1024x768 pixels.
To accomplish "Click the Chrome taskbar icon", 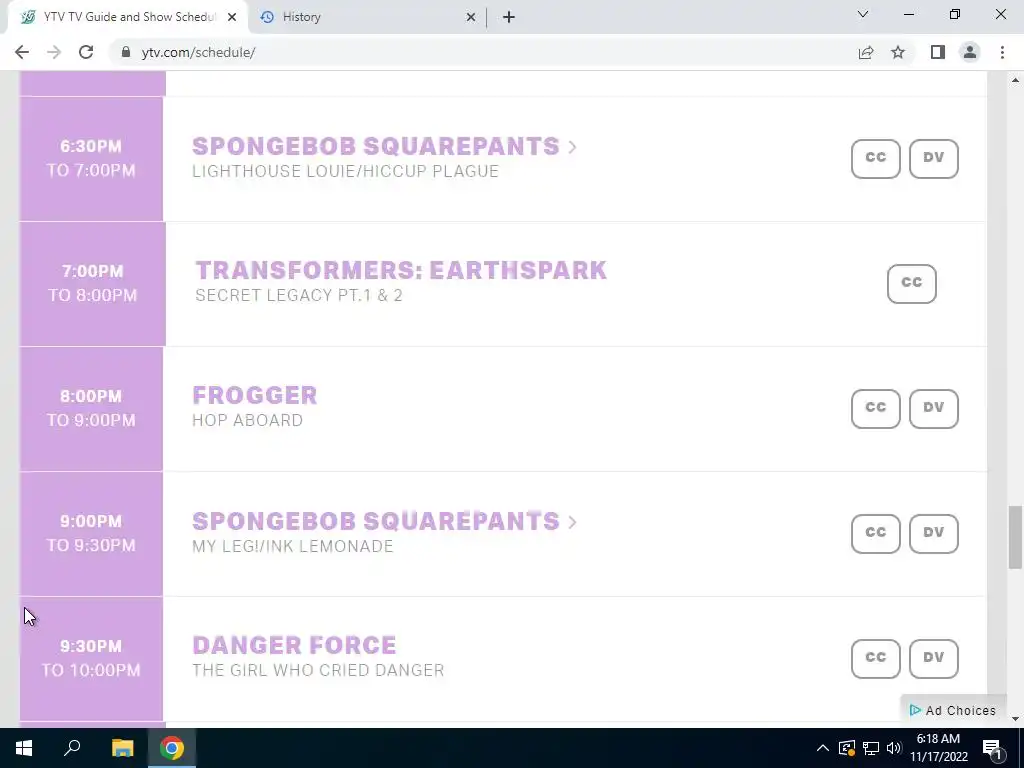I will coord(172,748).
